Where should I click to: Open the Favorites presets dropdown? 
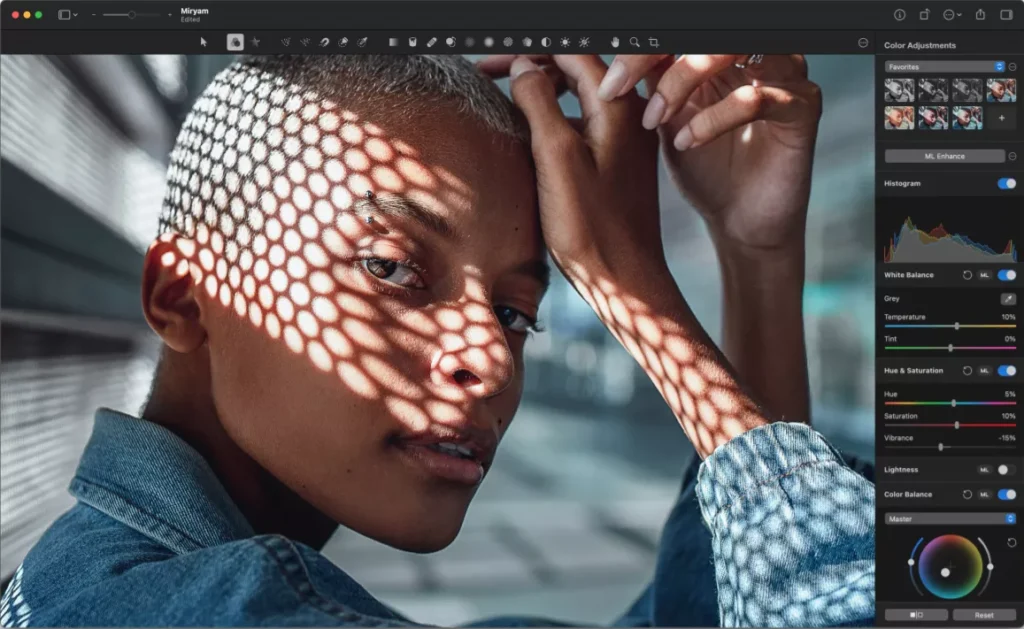tap(944, 67)
